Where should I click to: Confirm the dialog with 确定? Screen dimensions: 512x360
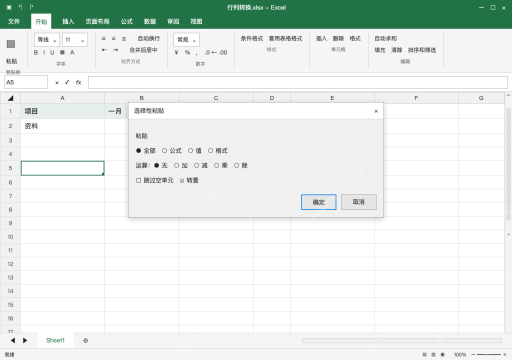319,202
